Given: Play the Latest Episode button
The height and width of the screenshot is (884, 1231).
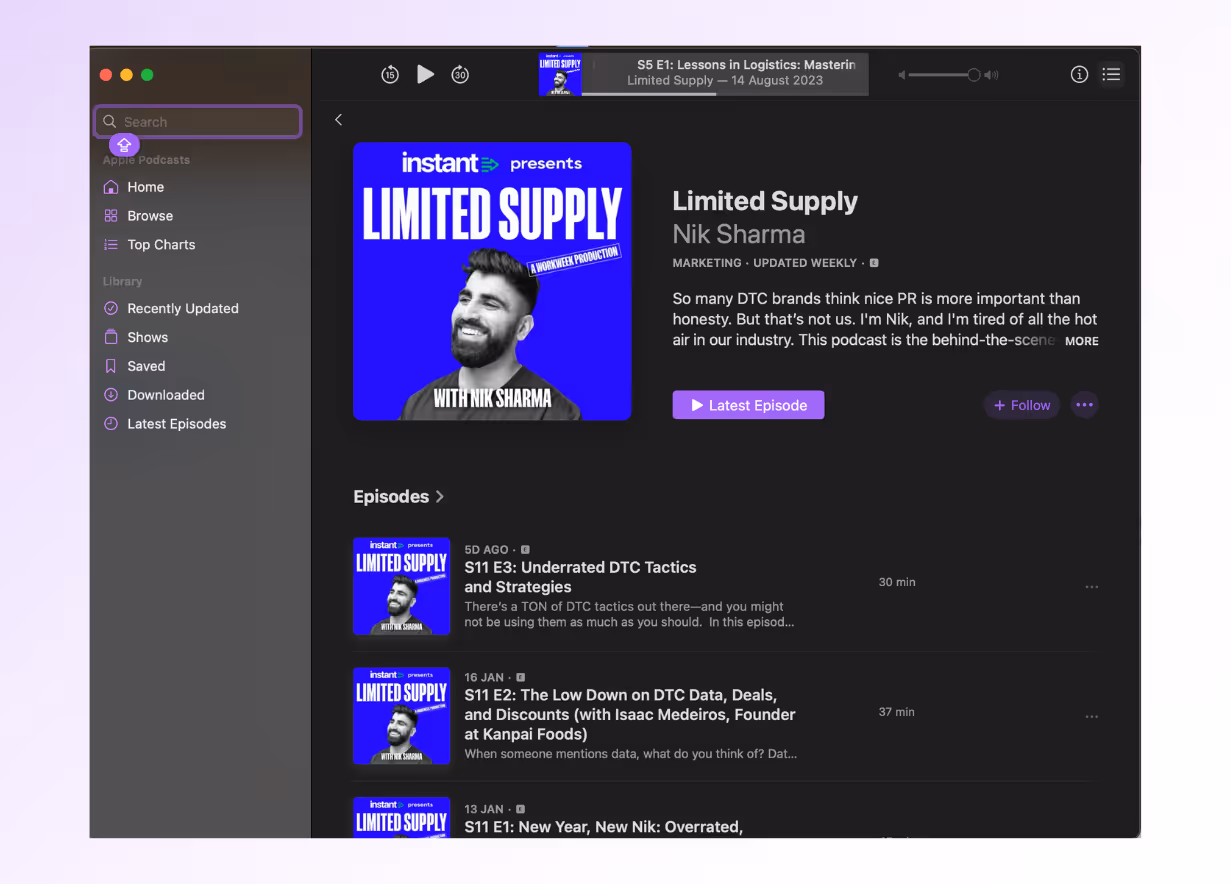Looking at the screenshot, I should (x=748, y=405).
